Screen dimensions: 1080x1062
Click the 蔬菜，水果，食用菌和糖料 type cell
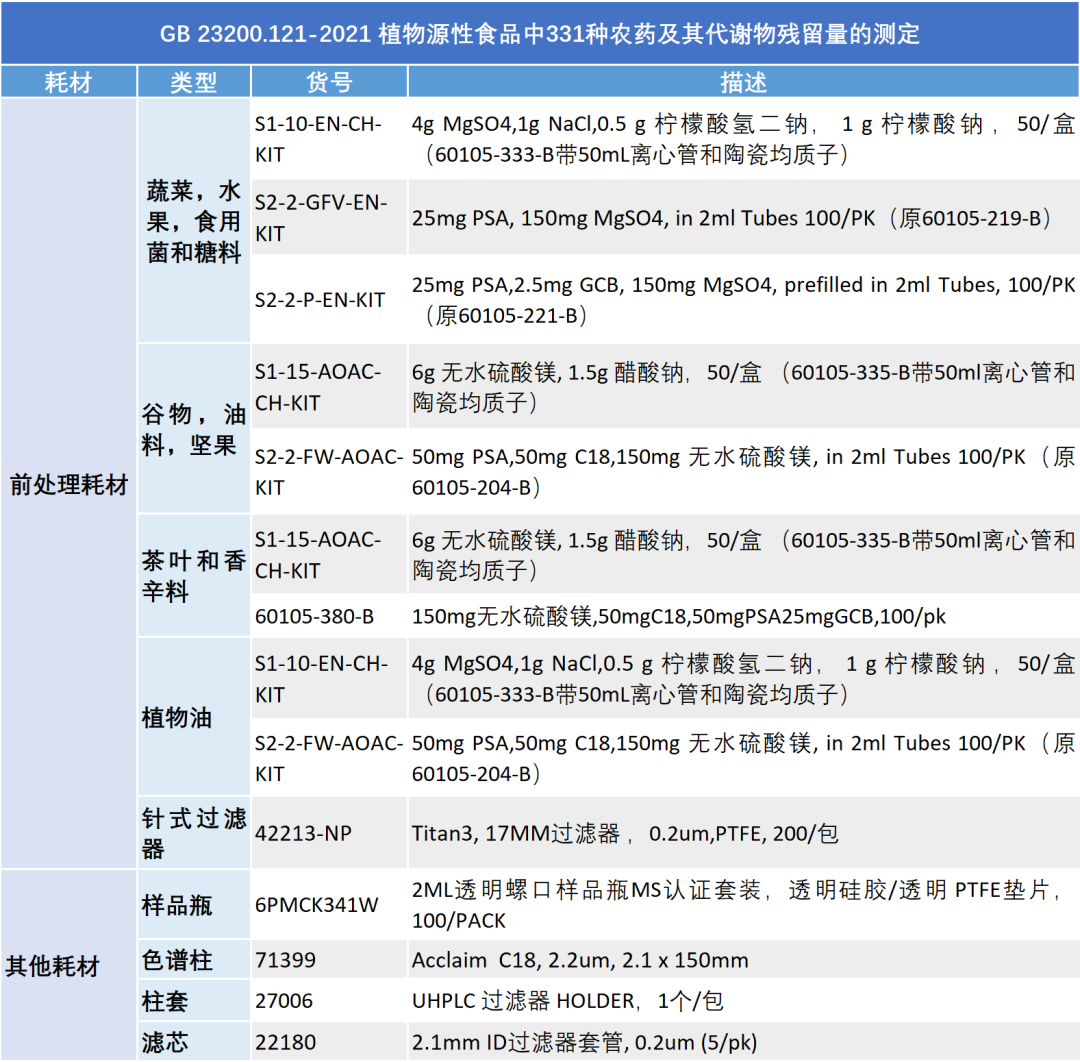click(x=193, y=222)
